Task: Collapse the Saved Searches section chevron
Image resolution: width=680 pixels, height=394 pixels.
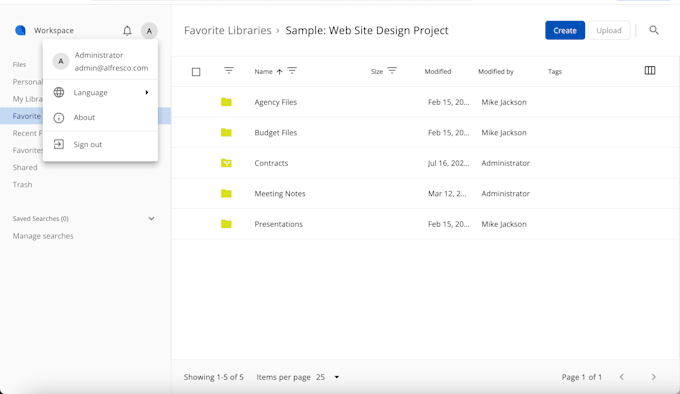Action: point(151,218)
